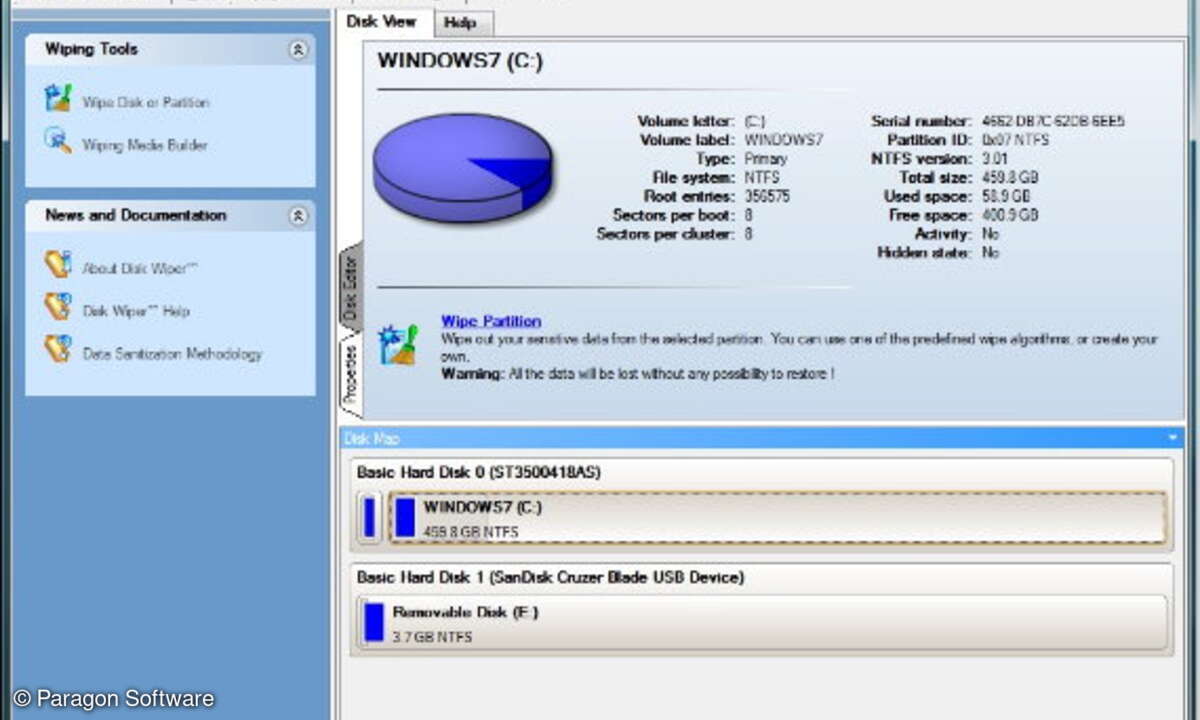The height and width of the screenshot is (720, 1200).
Task: Click the Disk Wiper Help icon
Action: pos(58,307)
